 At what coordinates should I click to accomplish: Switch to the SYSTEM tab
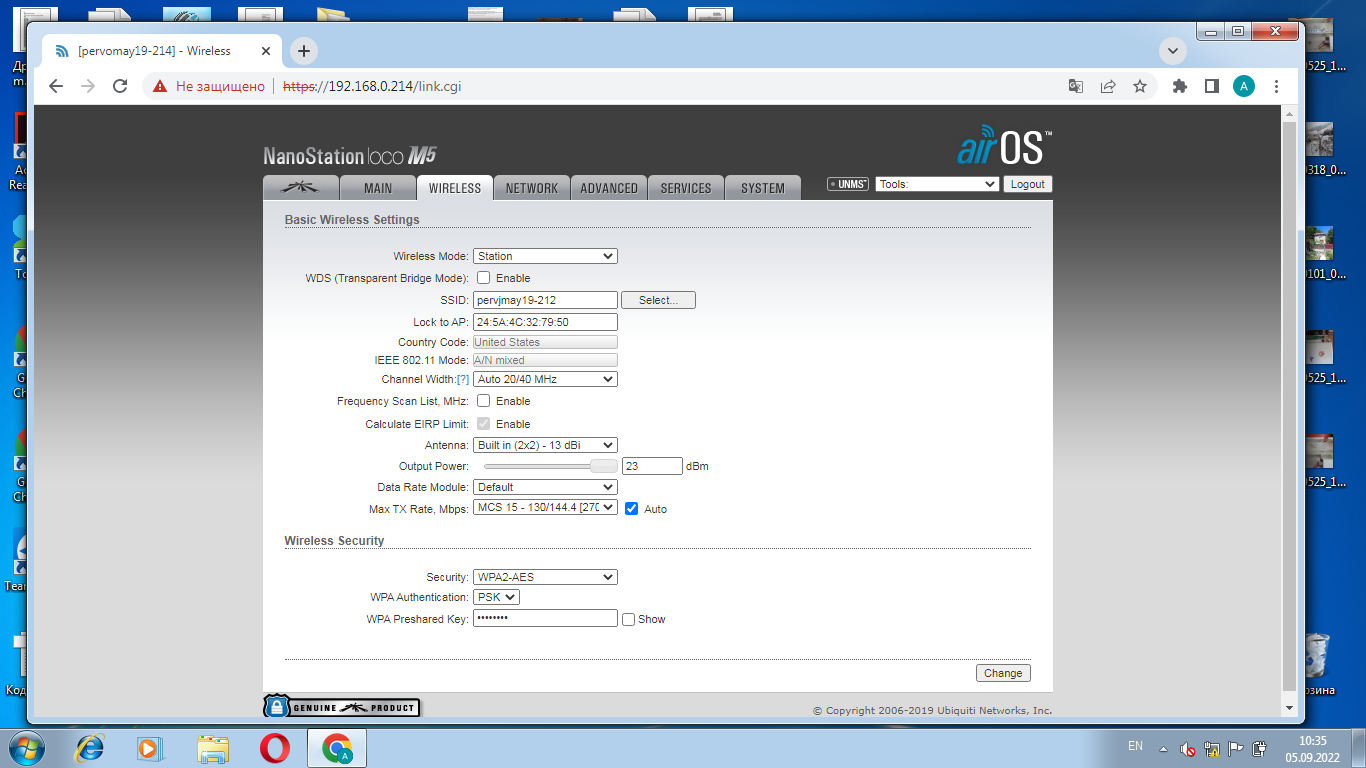click(763, 188)
